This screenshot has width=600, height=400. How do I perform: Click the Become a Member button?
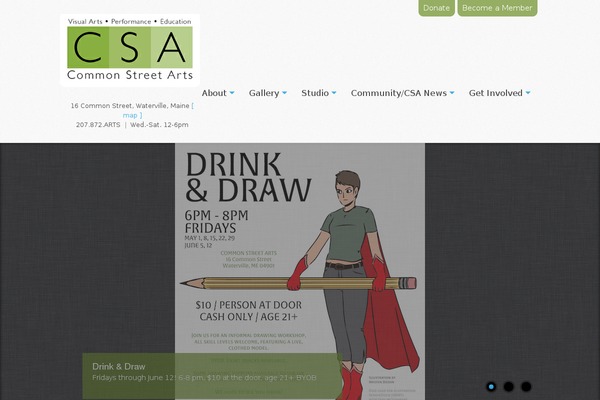497,8
